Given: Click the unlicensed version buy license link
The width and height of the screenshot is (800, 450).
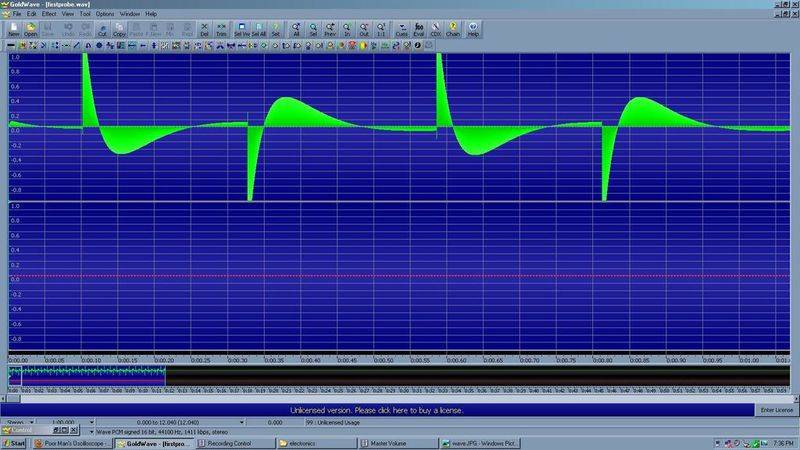Looking at the screenshot, I should coord(376,410).
